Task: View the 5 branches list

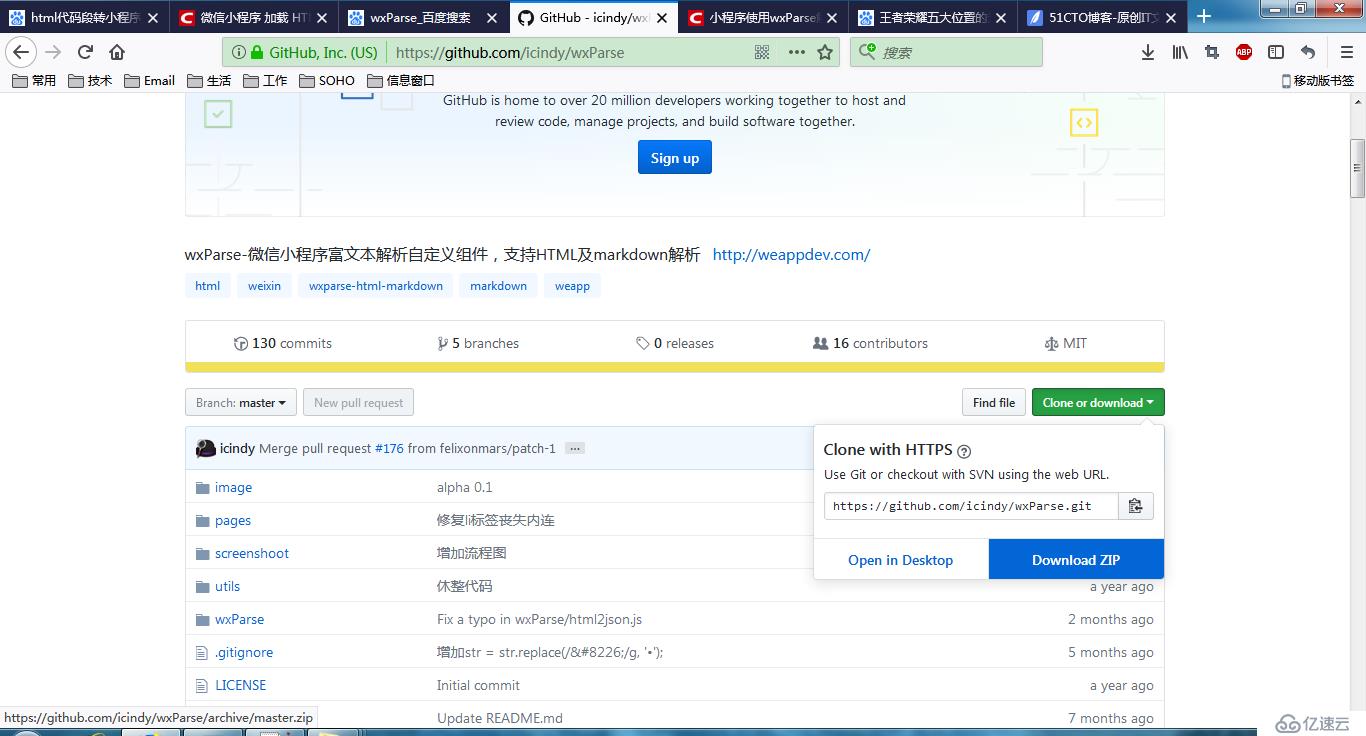Action: point(479,343)
